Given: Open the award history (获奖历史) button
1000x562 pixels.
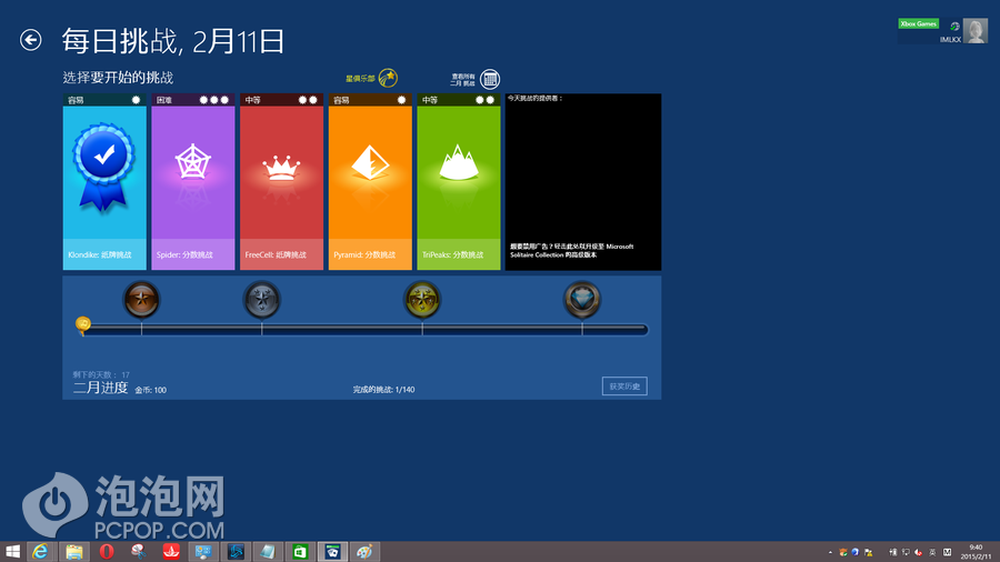Looking at the screenshot, I should point(624,386).
